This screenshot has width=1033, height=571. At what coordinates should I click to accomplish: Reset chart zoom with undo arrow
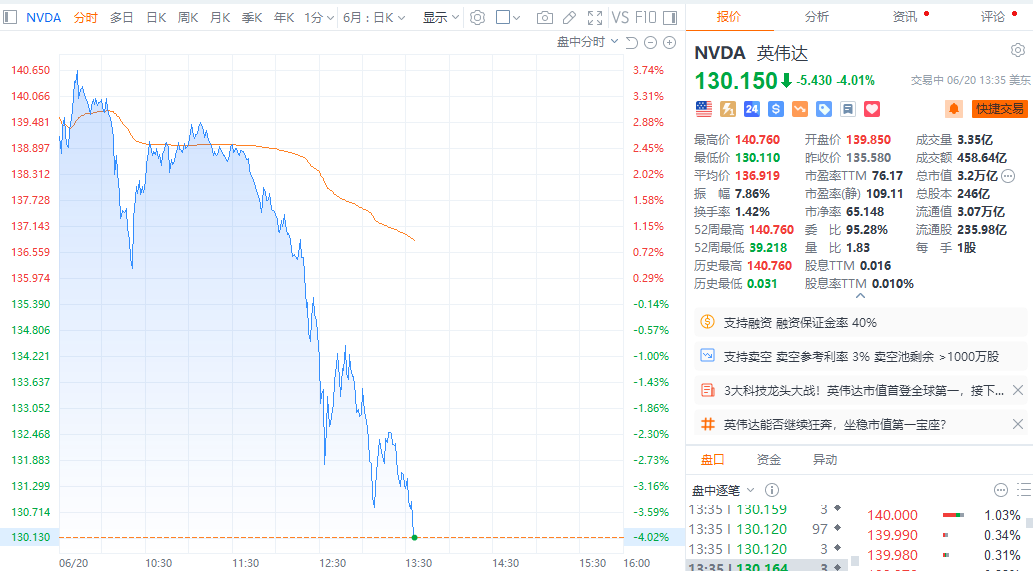pos(631,43)
